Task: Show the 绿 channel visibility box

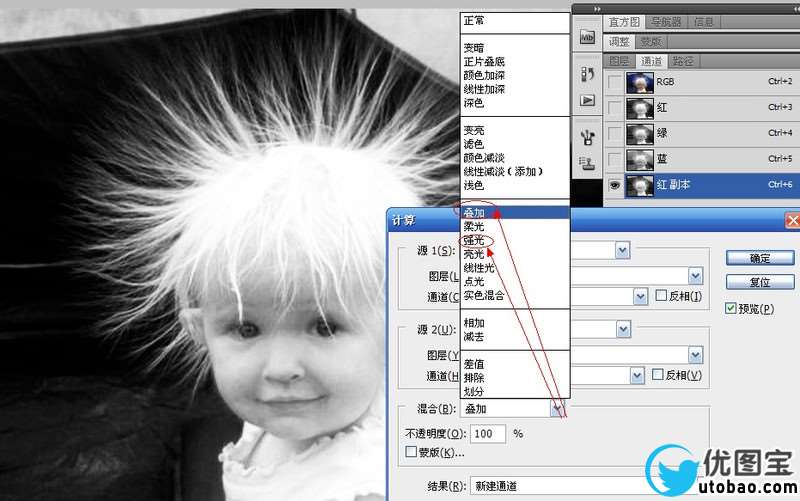Action: tap(615, 134)
